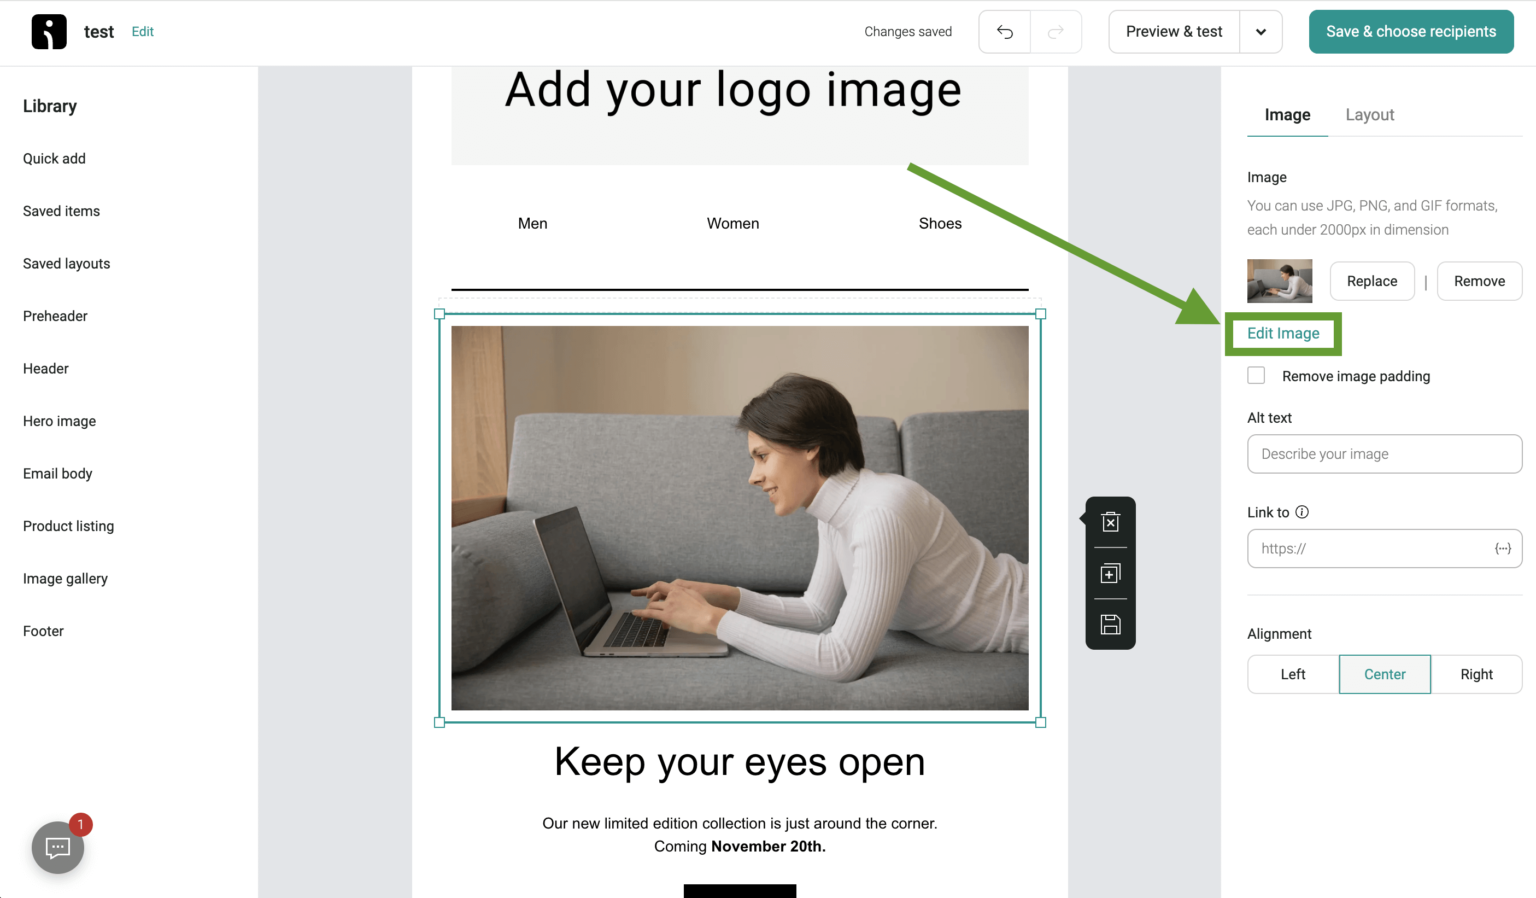Undo the last change

coord(1004,31)
